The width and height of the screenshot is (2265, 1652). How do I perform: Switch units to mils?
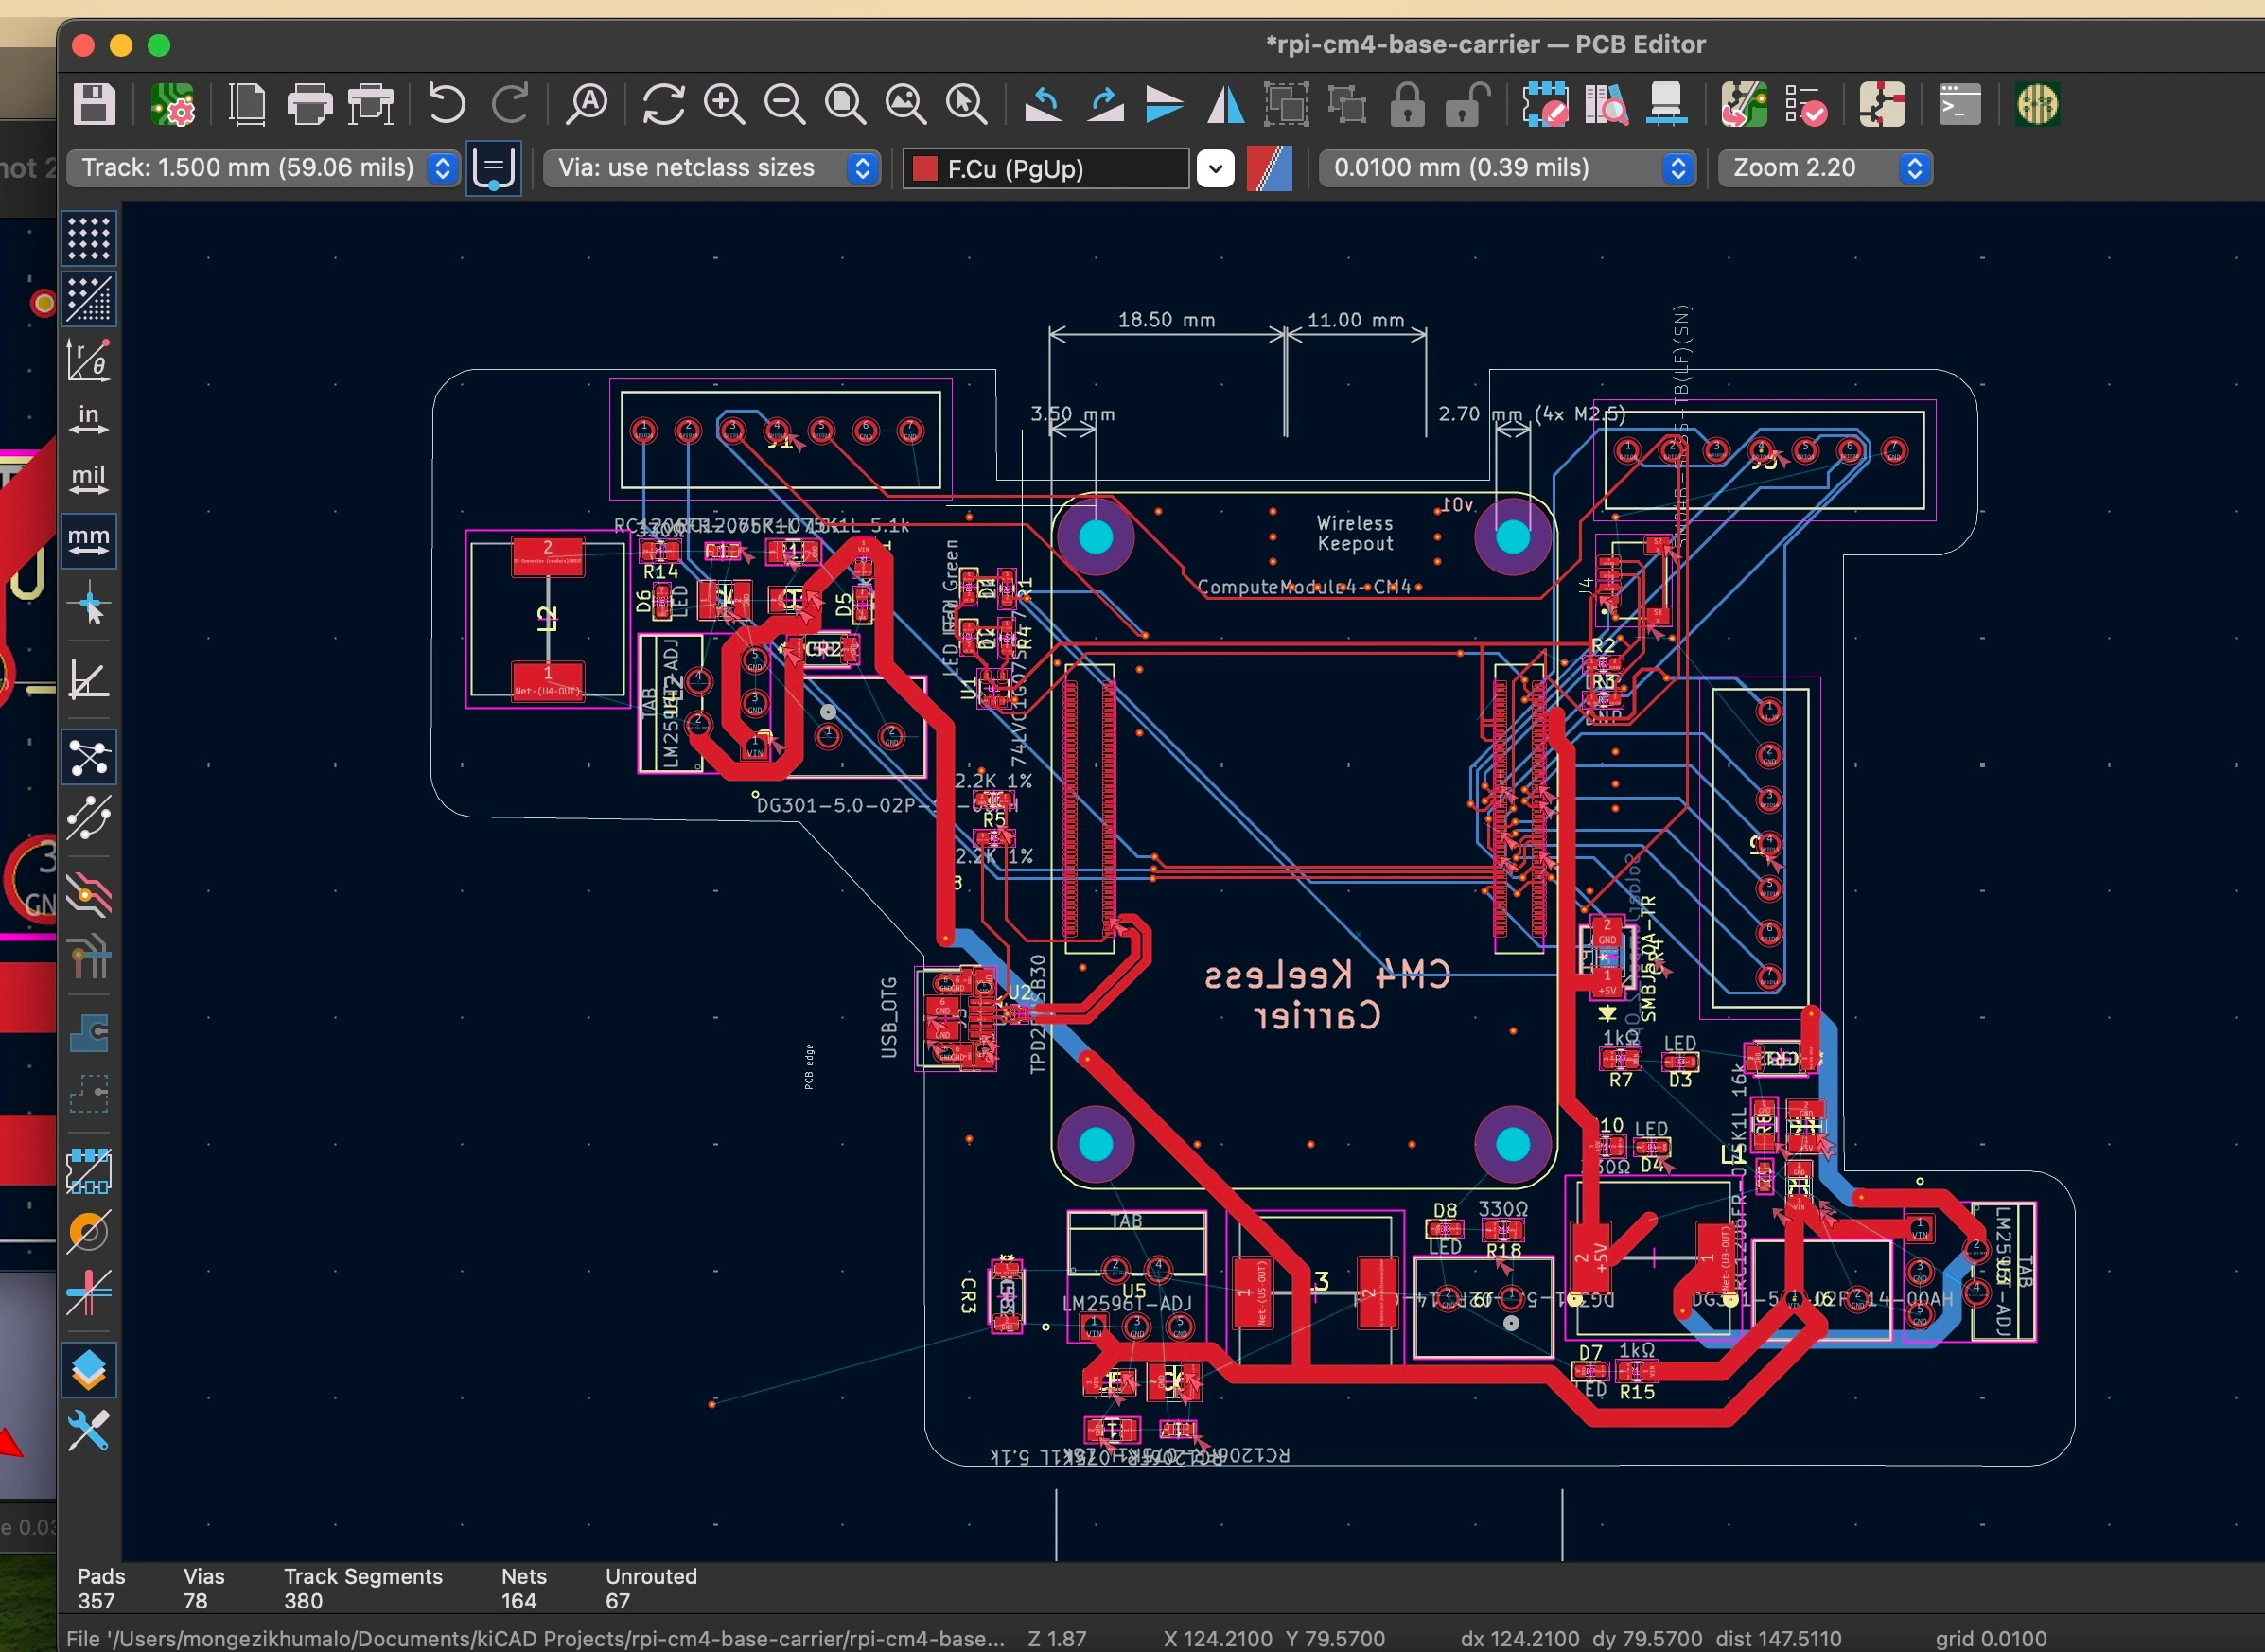pos(89,481)
